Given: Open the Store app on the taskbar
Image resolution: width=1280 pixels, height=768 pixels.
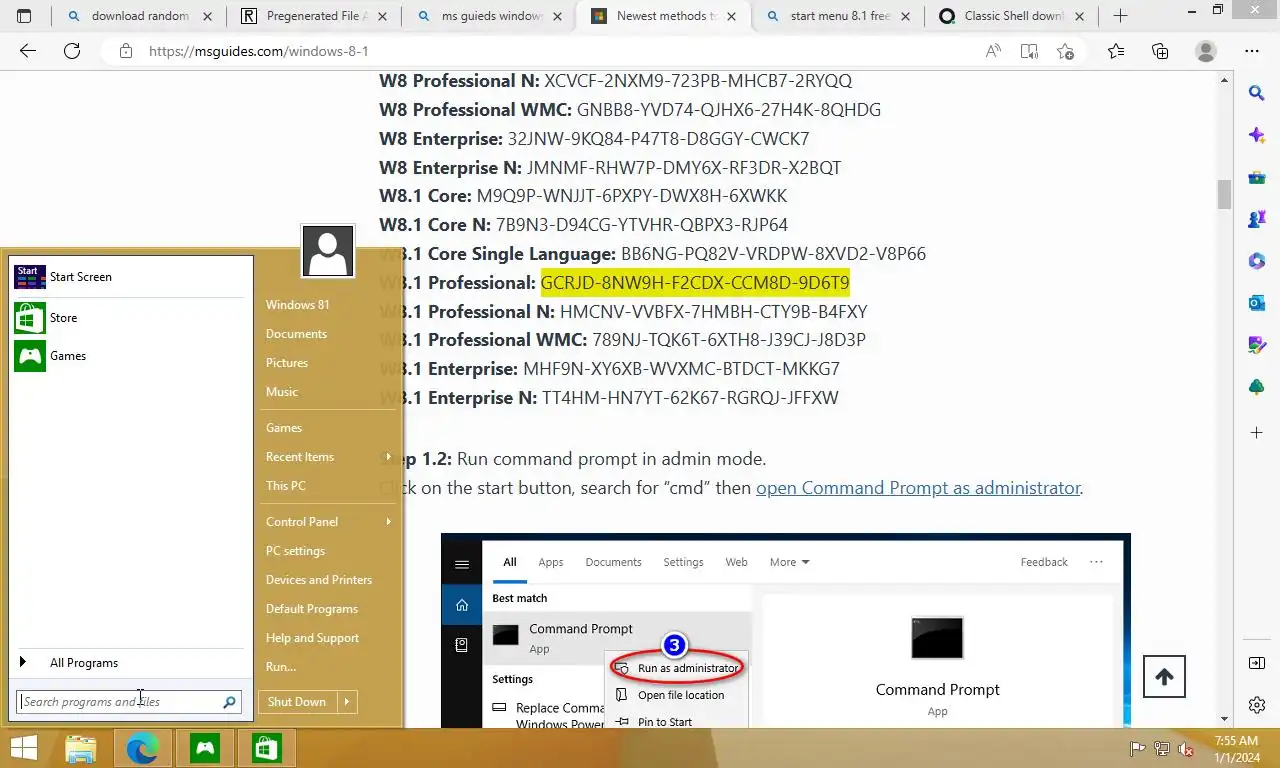Looking at the screenshot, I should coord(266,748).
